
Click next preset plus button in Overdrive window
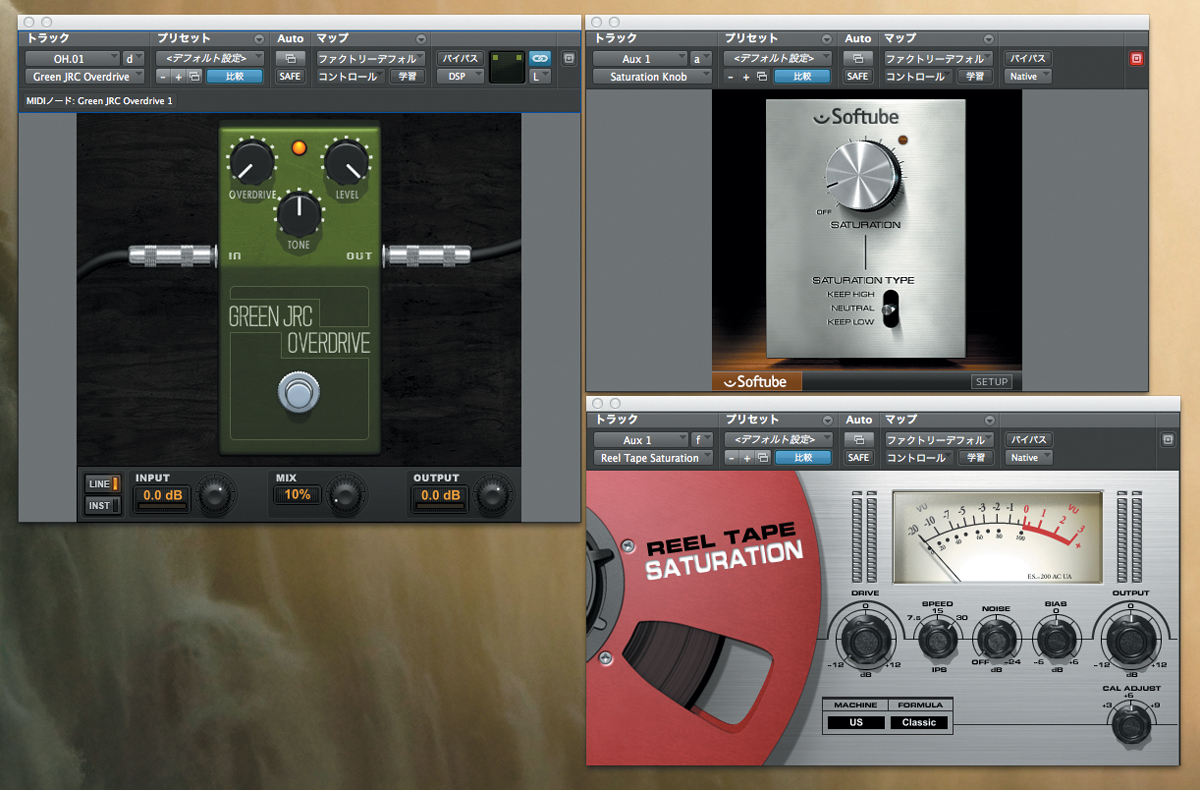pyautogui.click(x=178, y=76)
